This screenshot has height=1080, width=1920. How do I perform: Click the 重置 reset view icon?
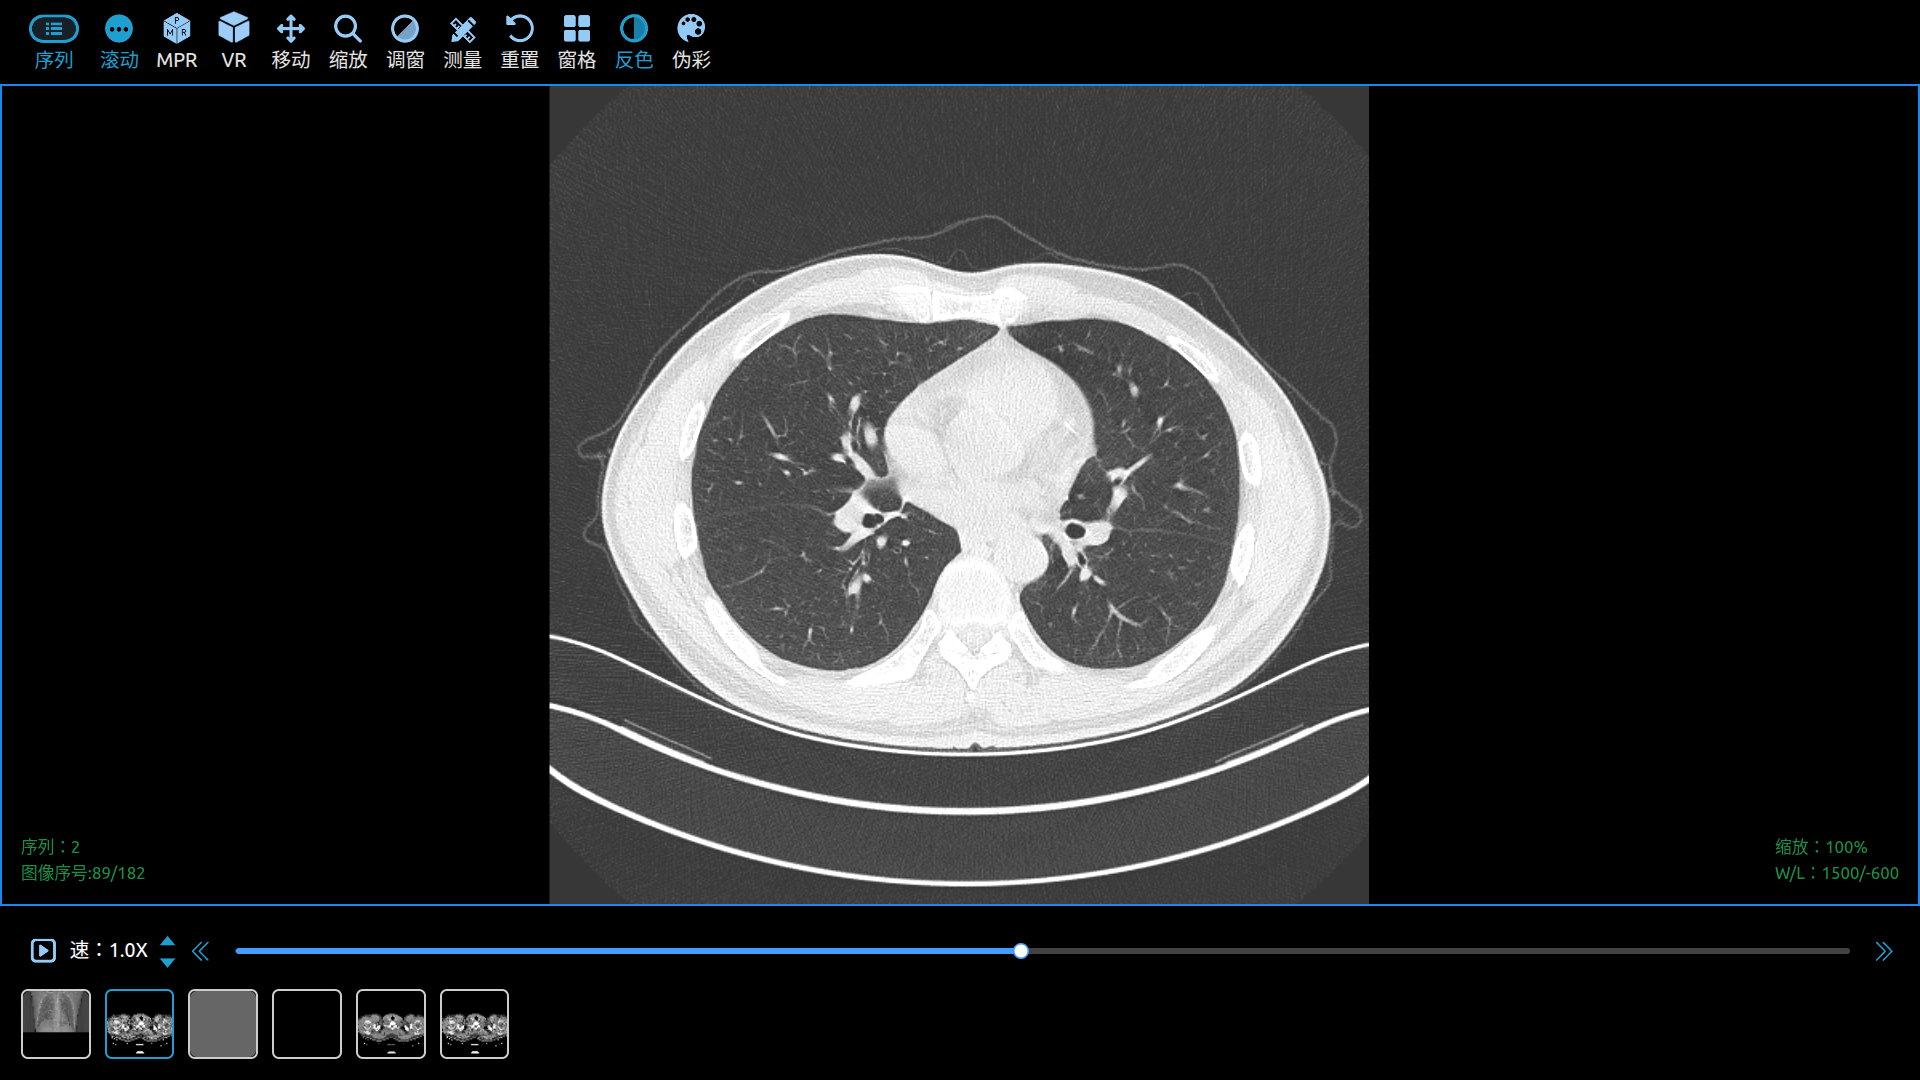pyautogui.click(x=519, y=40)
